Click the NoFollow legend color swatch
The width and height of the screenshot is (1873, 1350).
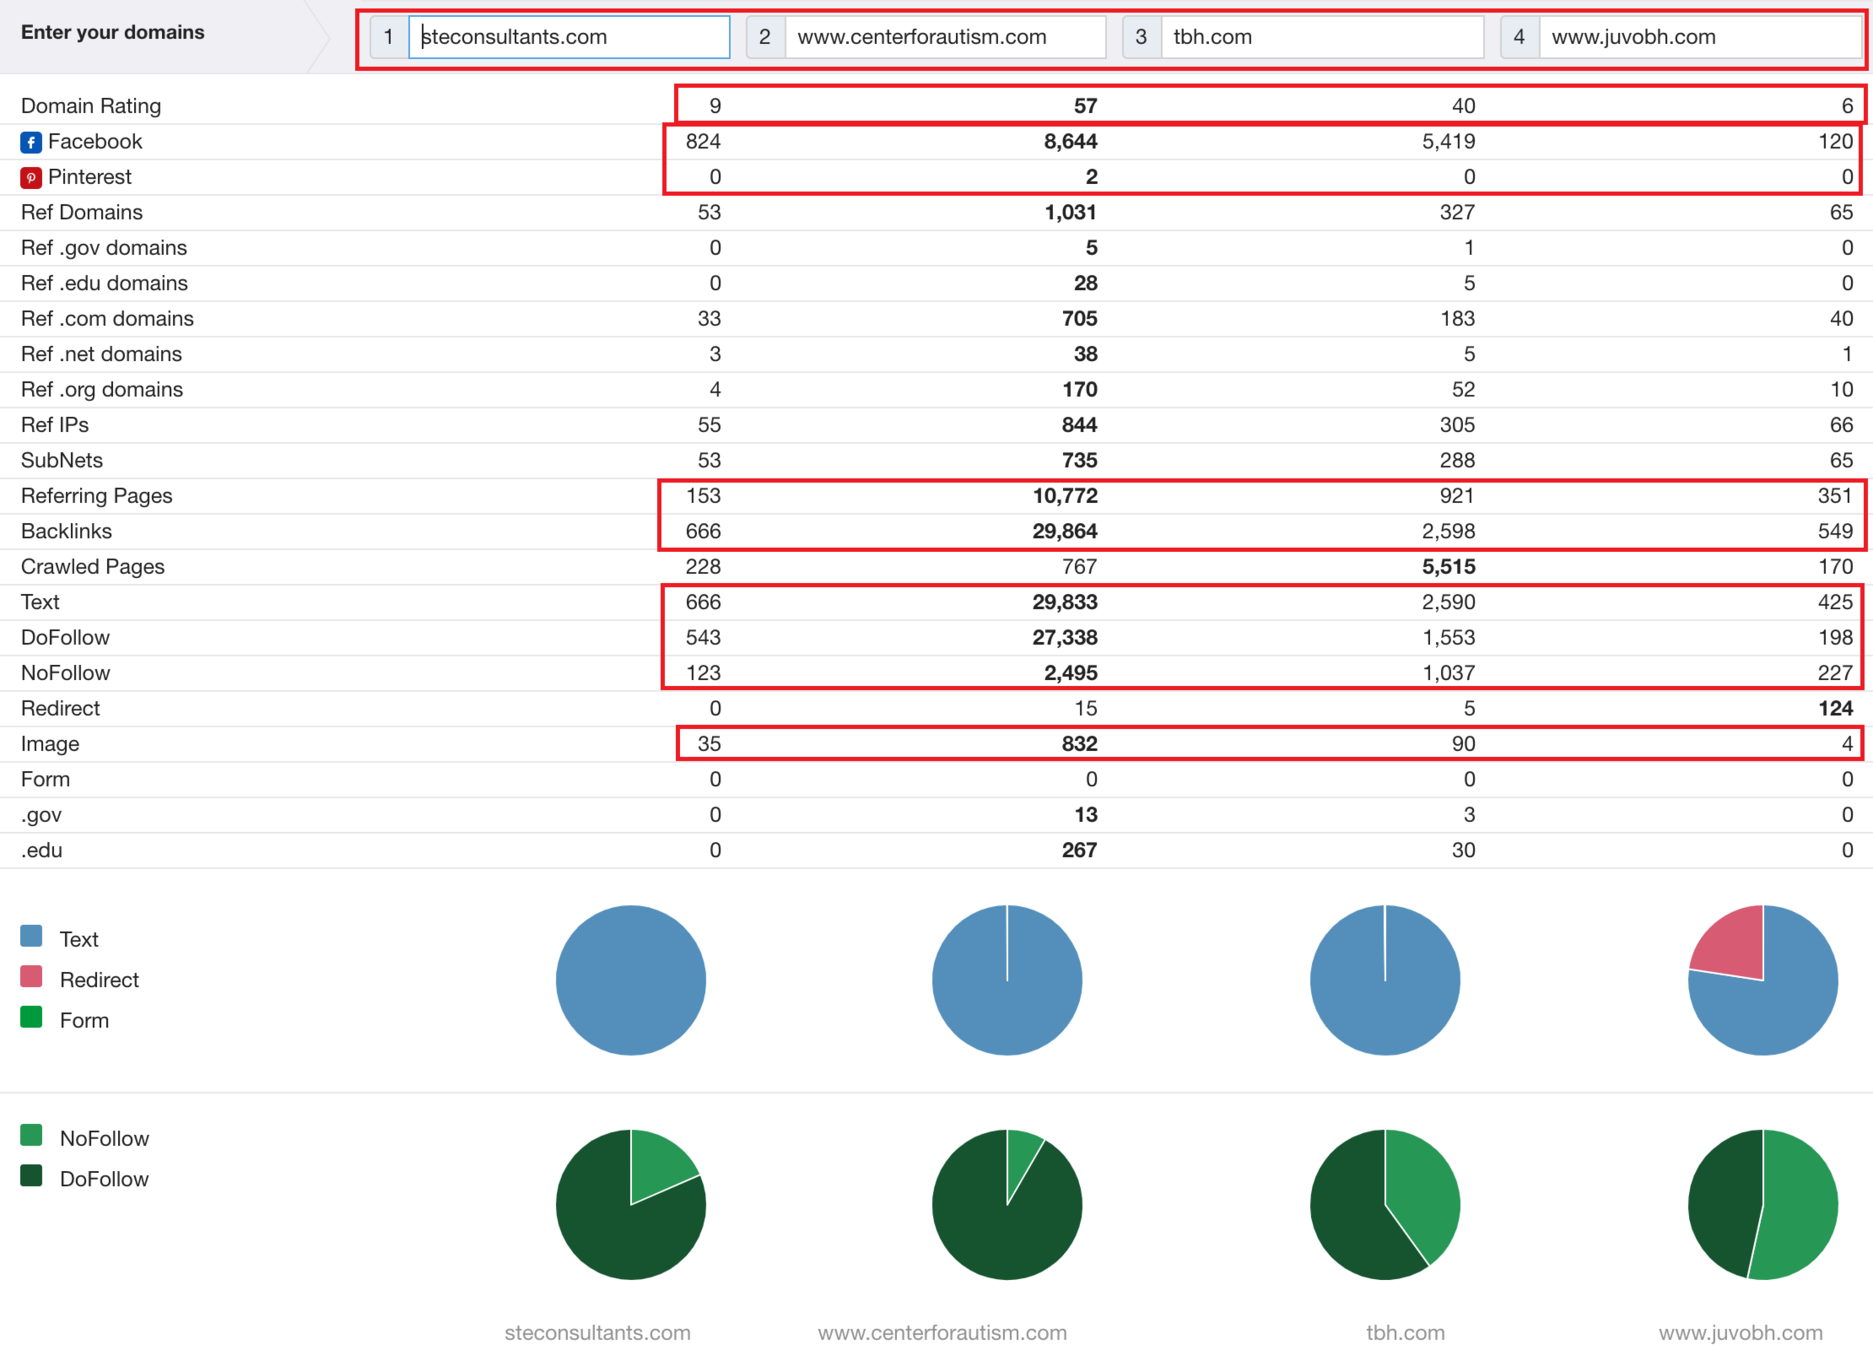31,1136
